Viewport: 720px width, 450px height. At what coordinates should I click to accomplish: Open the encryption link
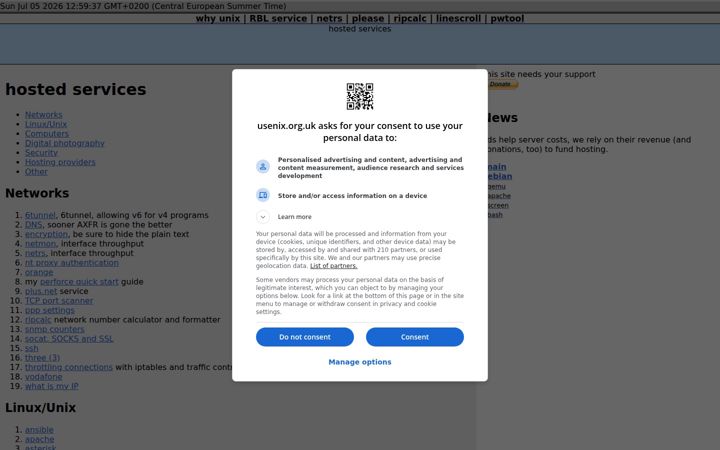[x=46, y=234]
